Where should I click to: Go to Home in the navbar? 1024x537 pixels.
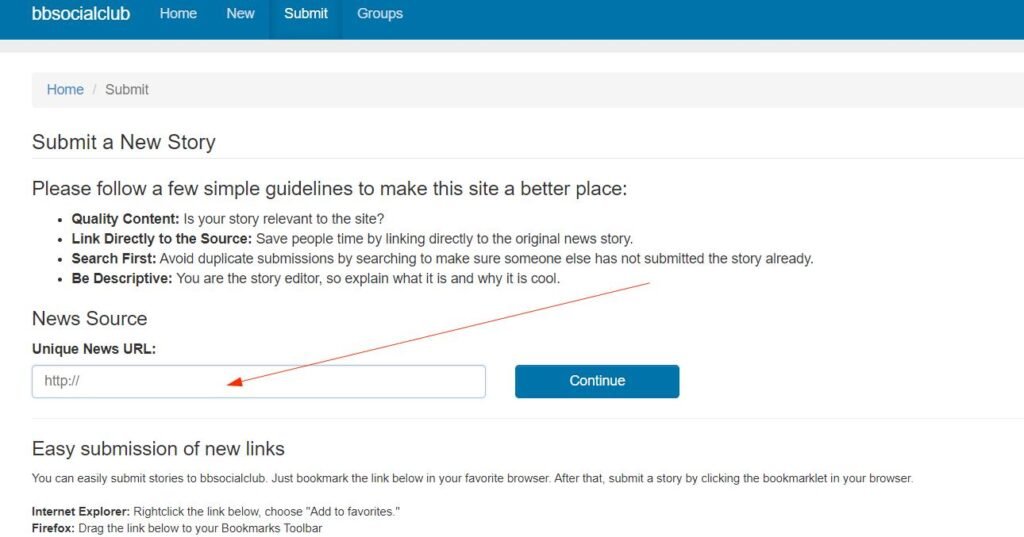click(x=178, y=14)
